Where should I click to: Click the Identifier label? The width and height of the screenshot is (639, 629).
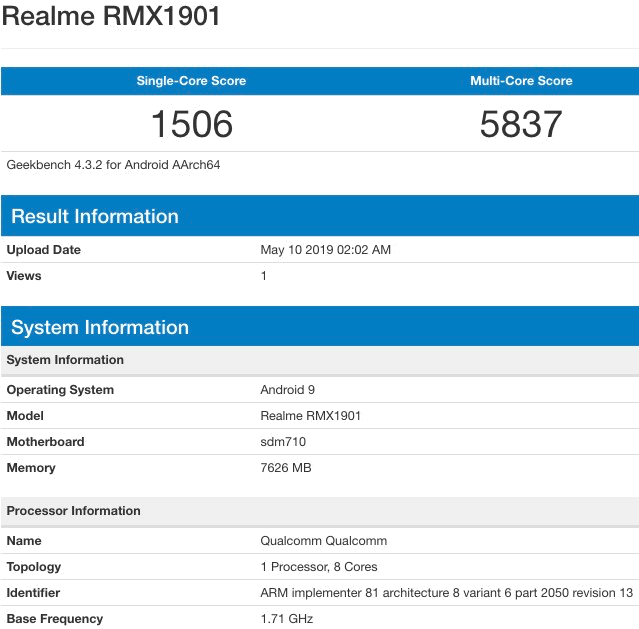pos(33,593)
